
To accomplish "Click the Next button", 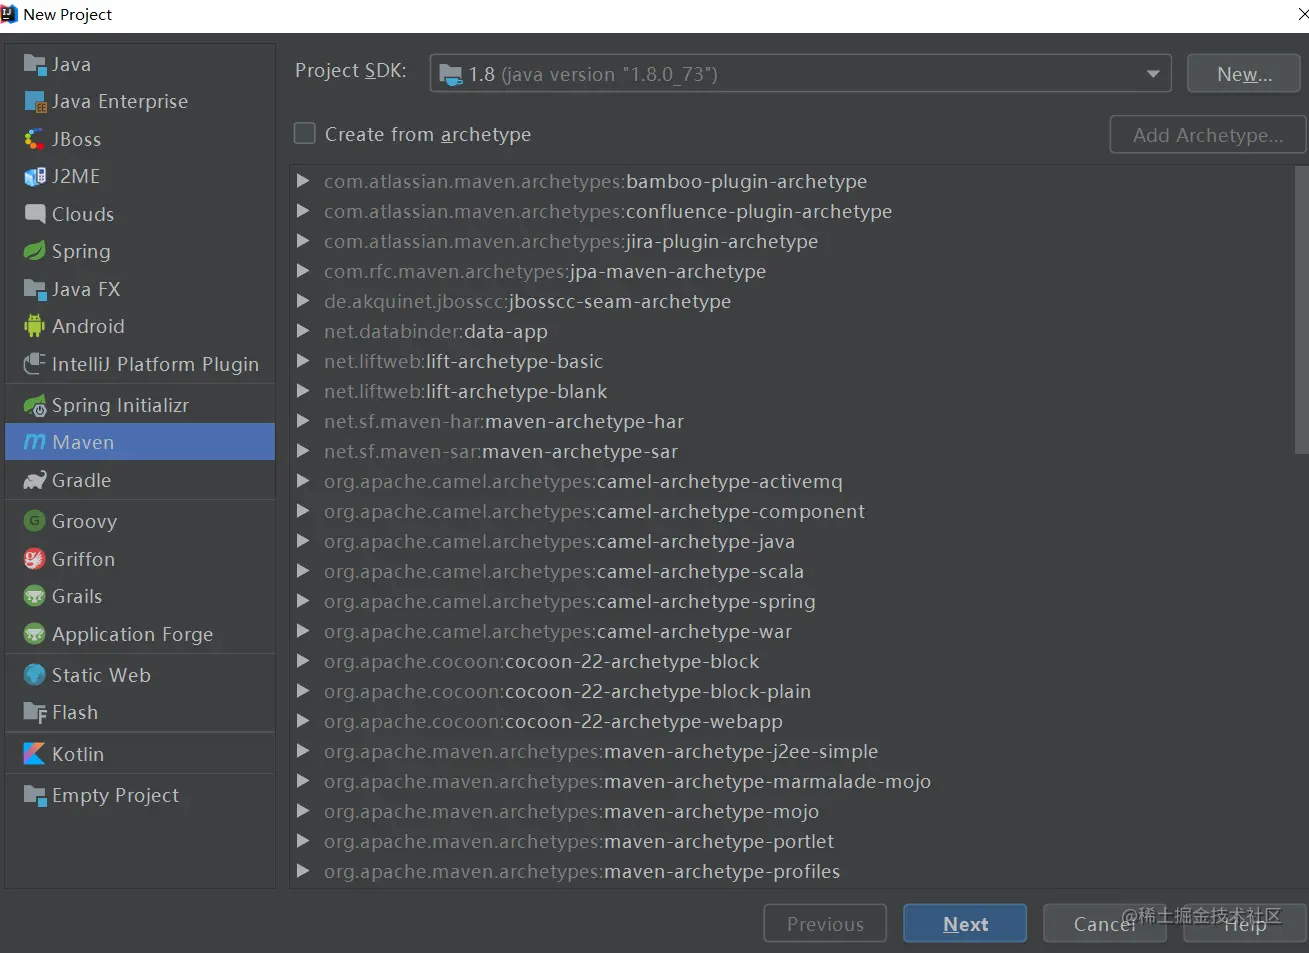I will point(965,924).
